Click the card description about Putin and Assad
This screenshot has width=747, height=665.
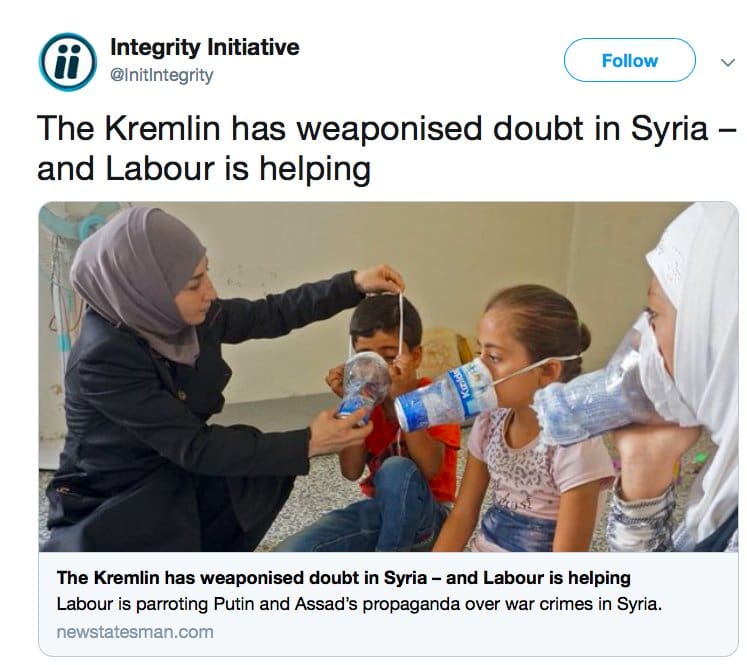pos(359,604)
